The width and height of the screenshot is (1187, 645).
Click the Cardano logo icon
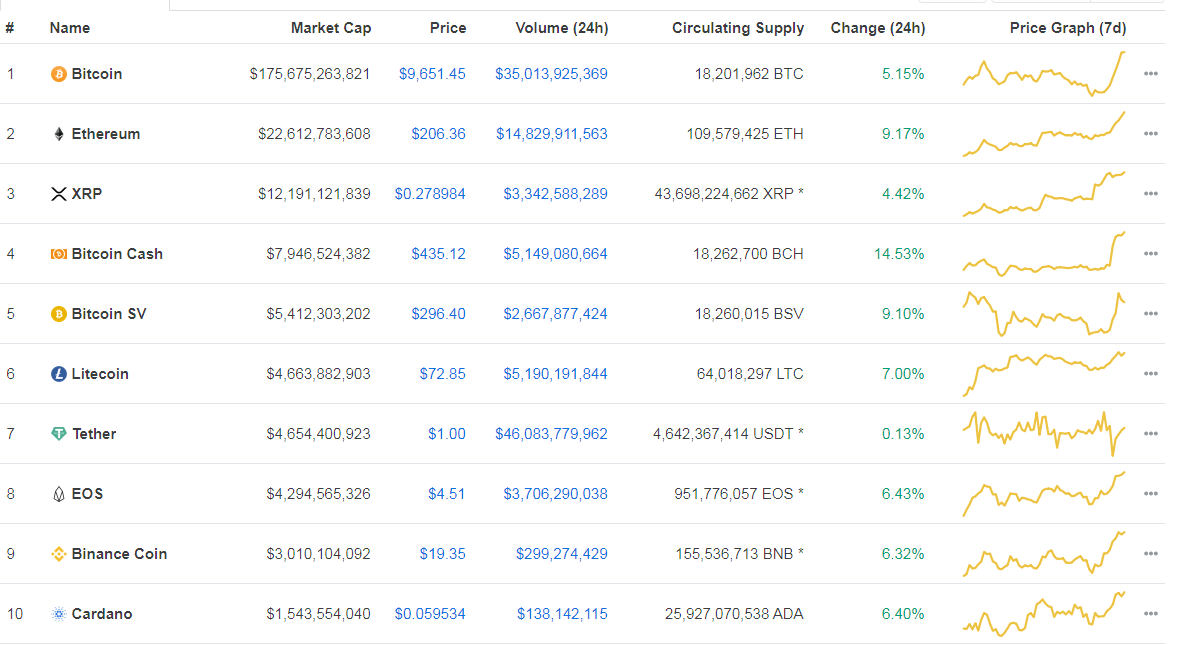(59, 614)
